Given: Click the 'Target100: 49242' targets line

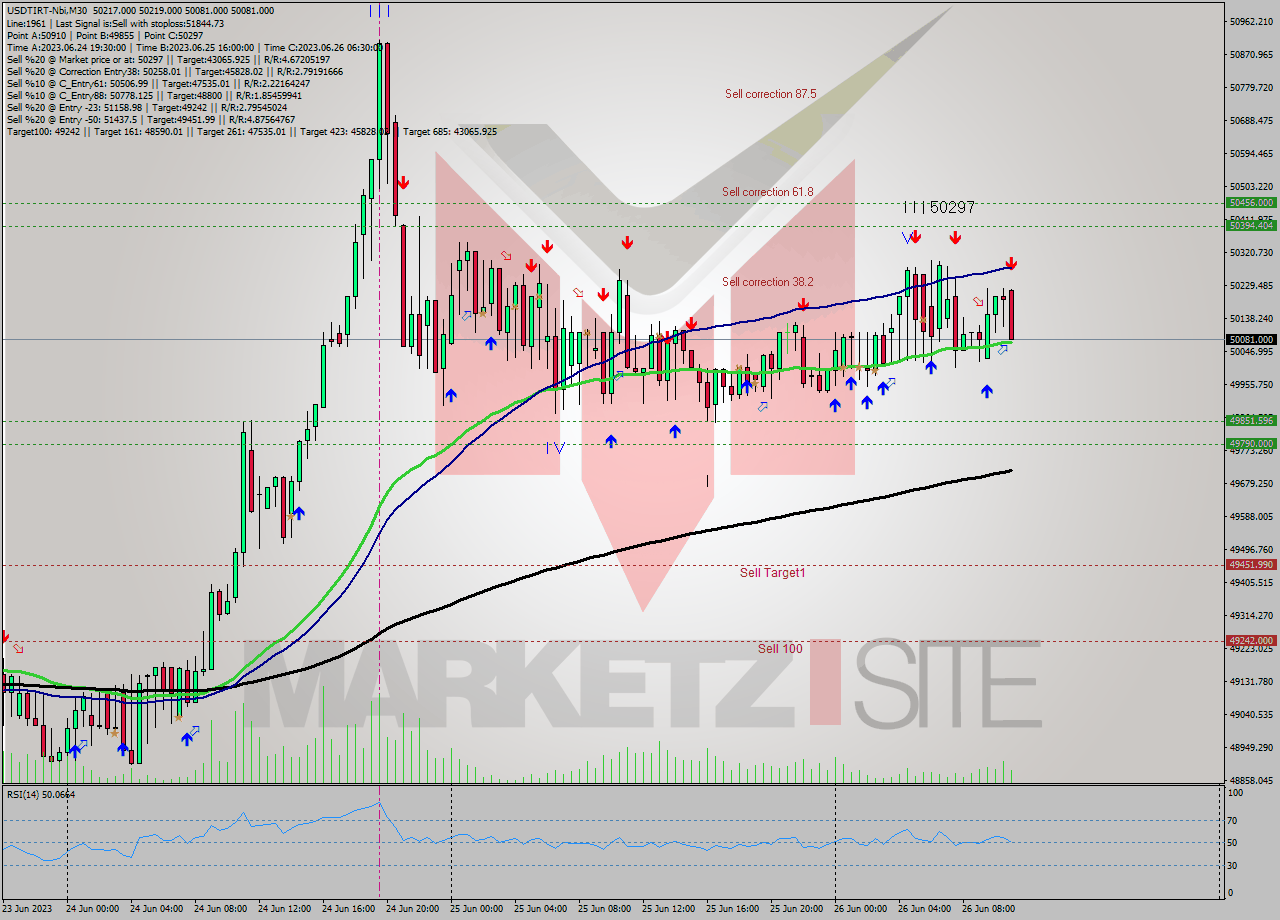Looking at the screenshot, I should click(251, 131).
